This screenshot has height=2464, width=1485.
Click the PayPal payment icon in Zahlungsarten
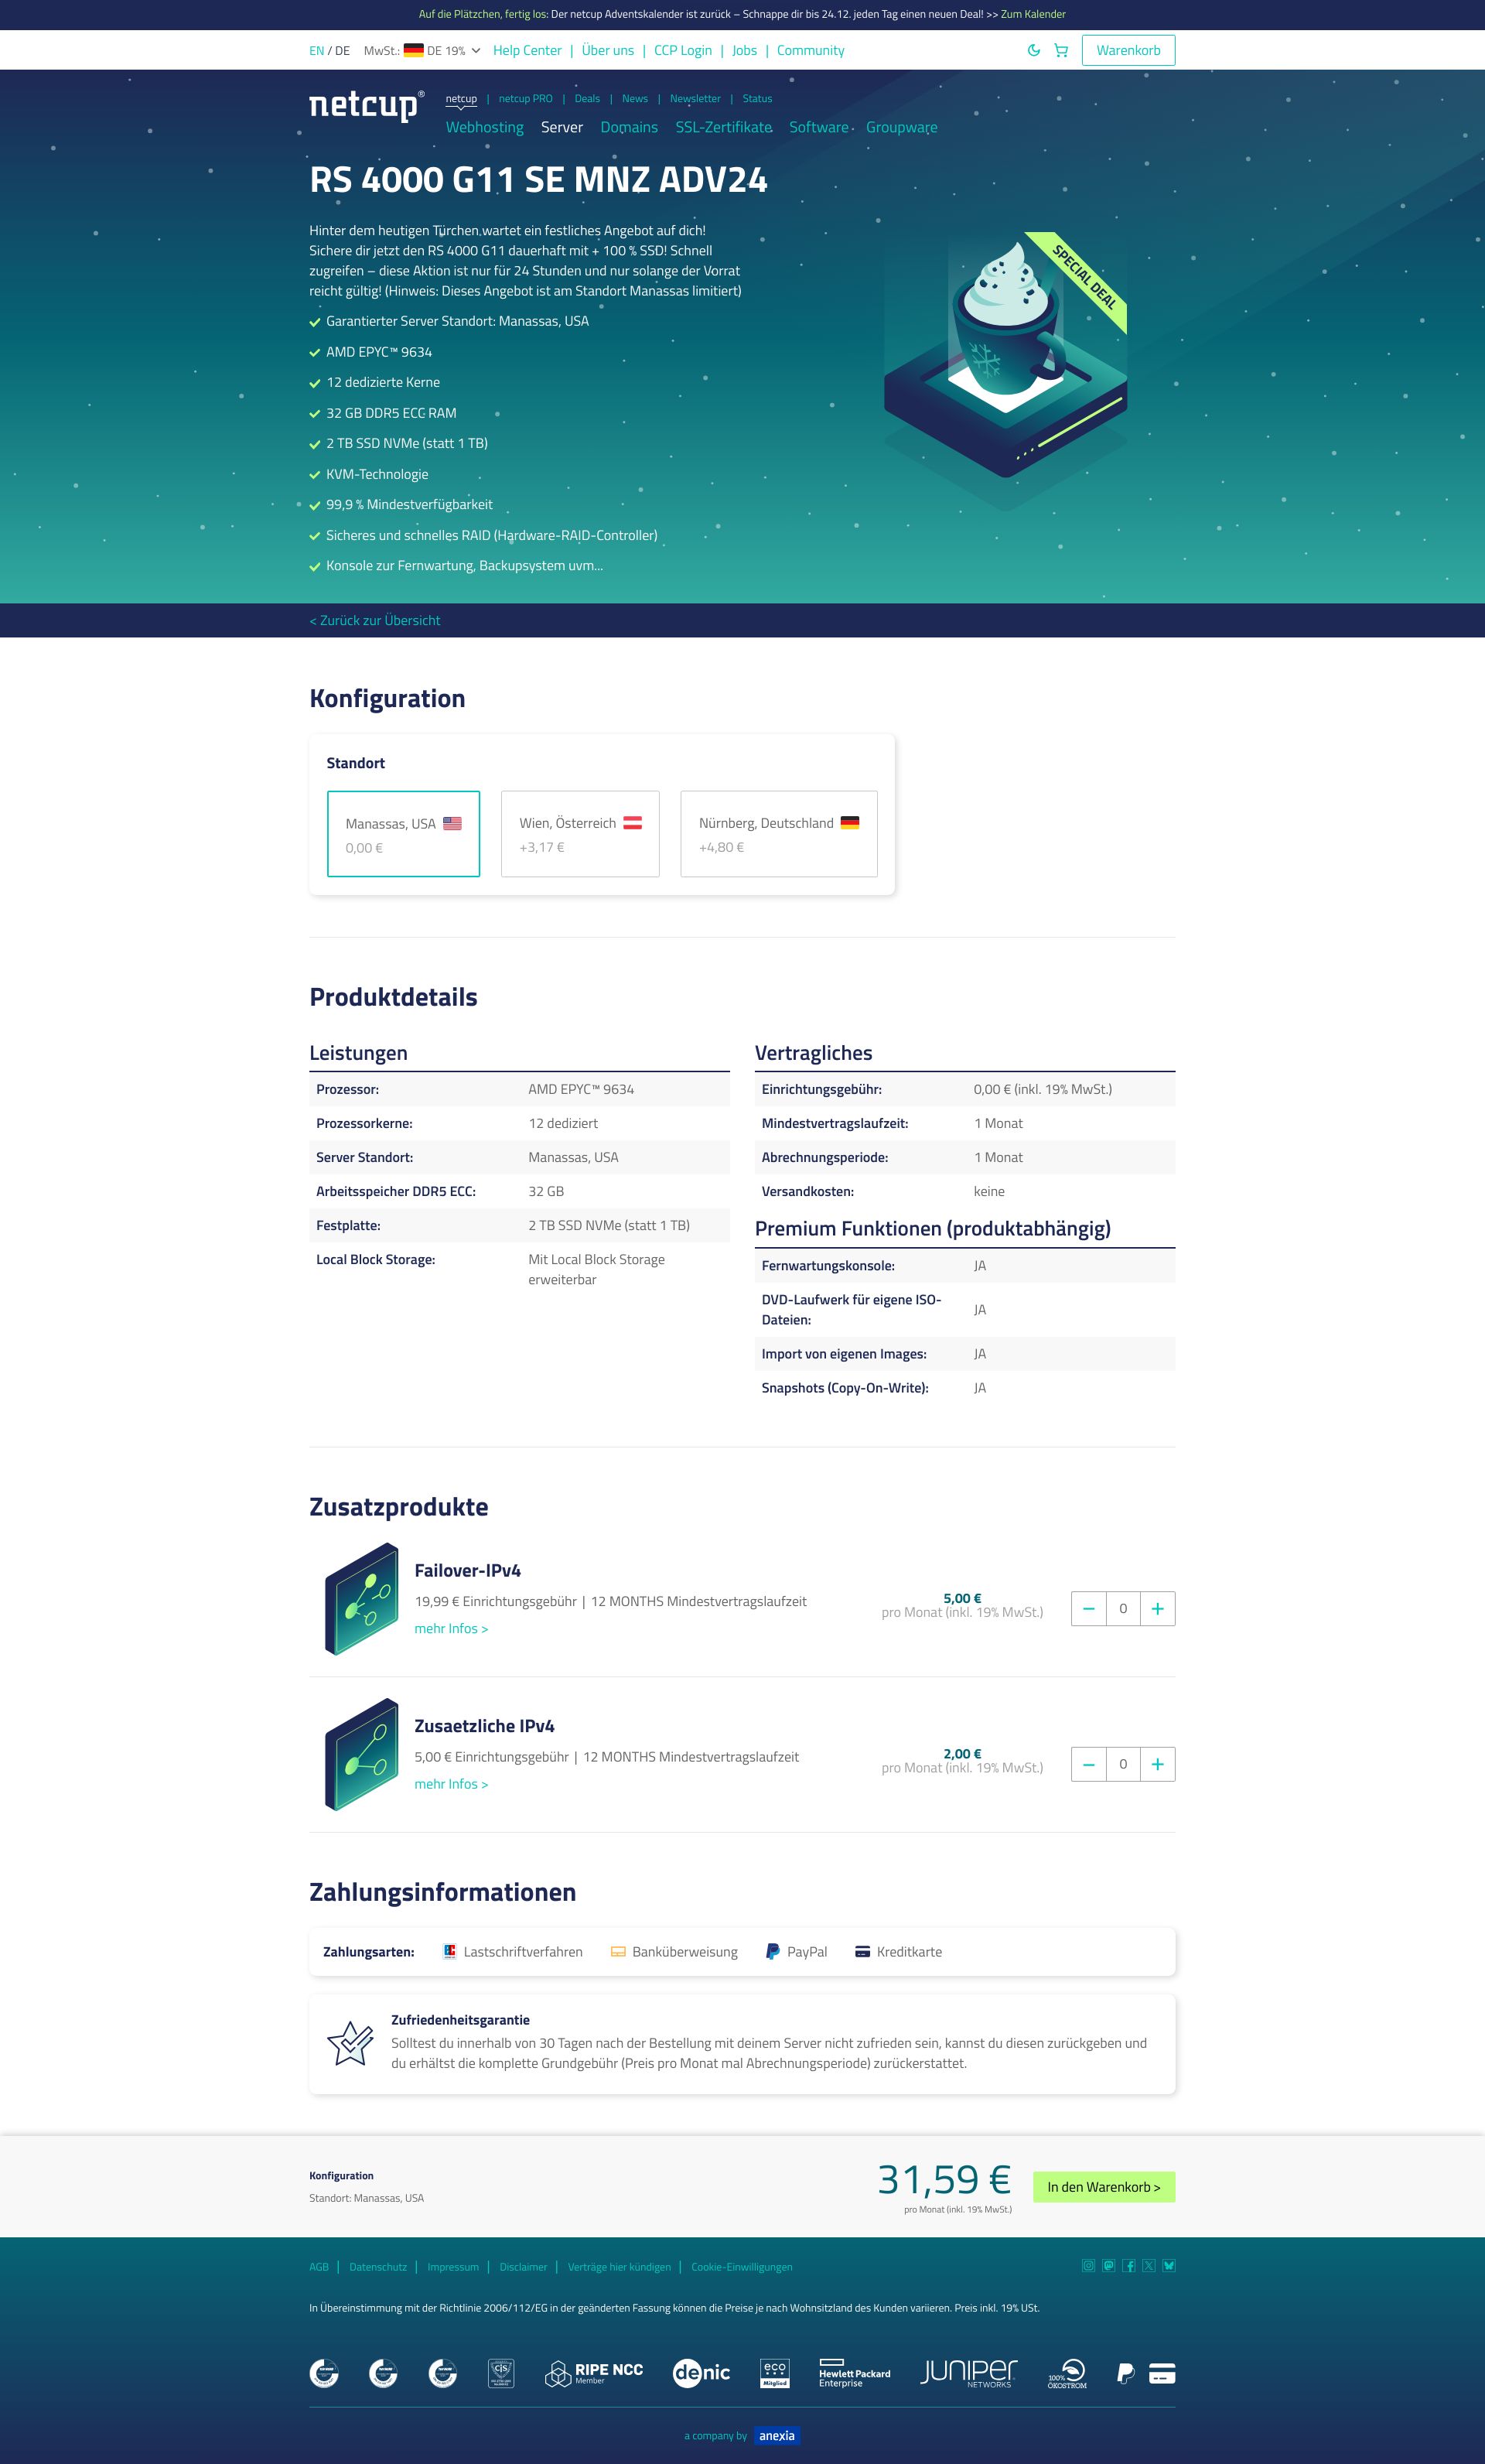pyautogui.click(x=772, y=1951)
